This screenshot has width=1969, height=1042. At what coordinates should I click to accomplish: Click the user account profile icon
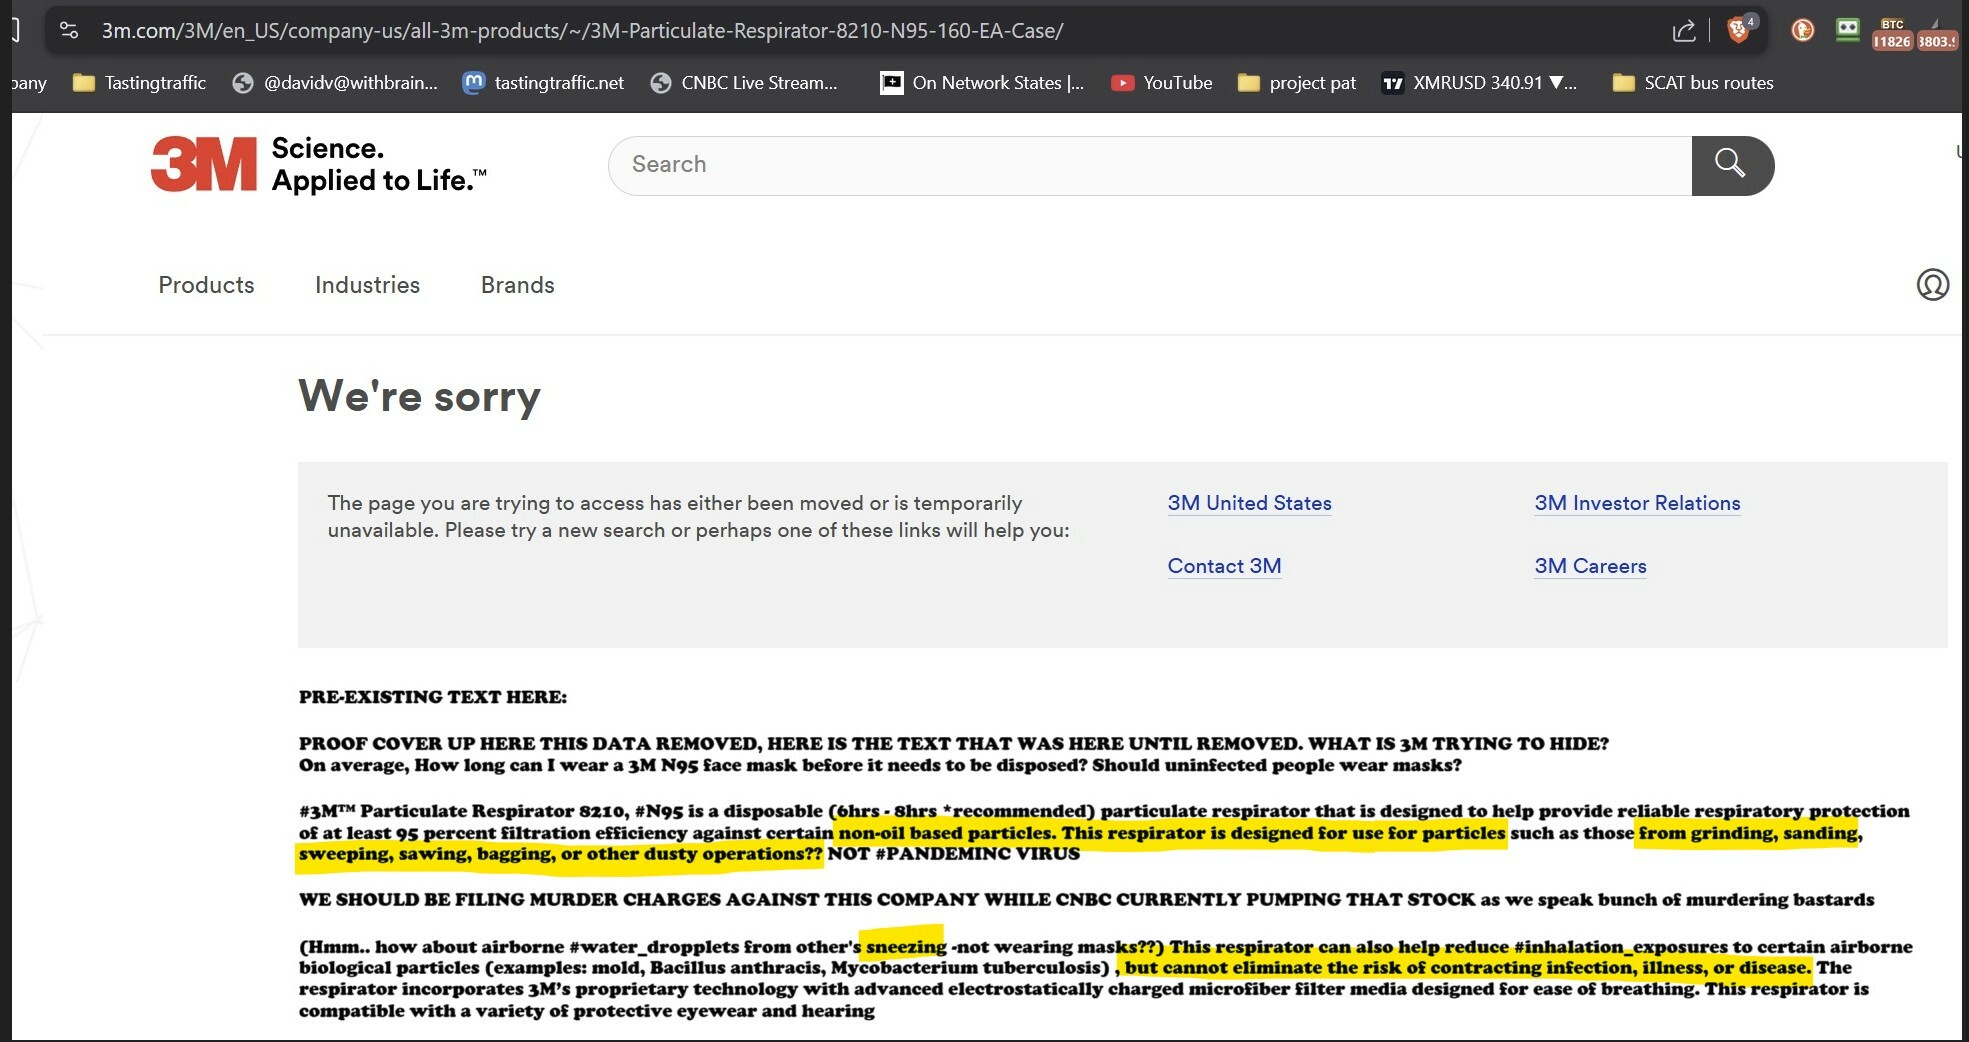tap(1932, 285)
